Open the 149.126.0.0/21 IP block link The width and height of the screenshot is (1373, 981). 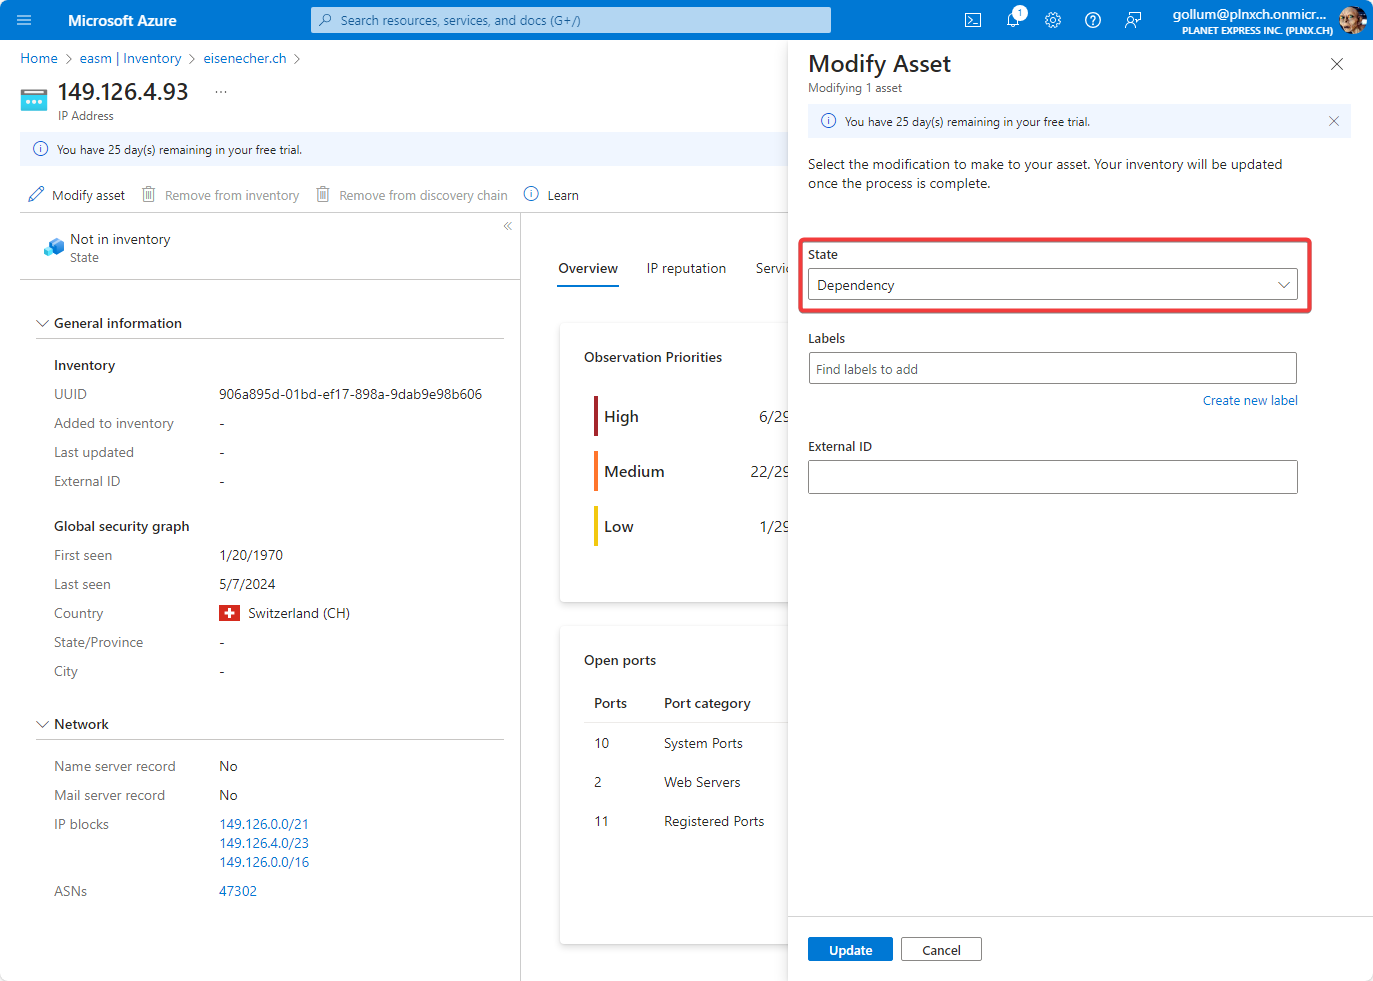tap(264, 824)
